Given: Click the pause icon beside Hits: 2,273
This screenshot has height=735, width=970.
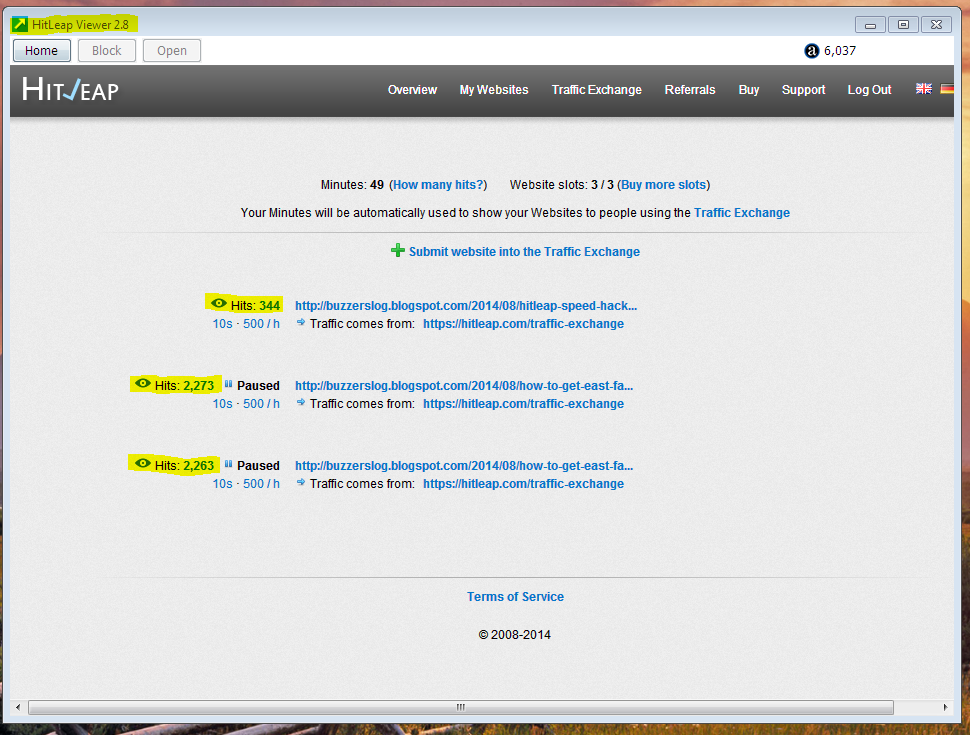Looking at the screenshot, I should click(228, 384).
